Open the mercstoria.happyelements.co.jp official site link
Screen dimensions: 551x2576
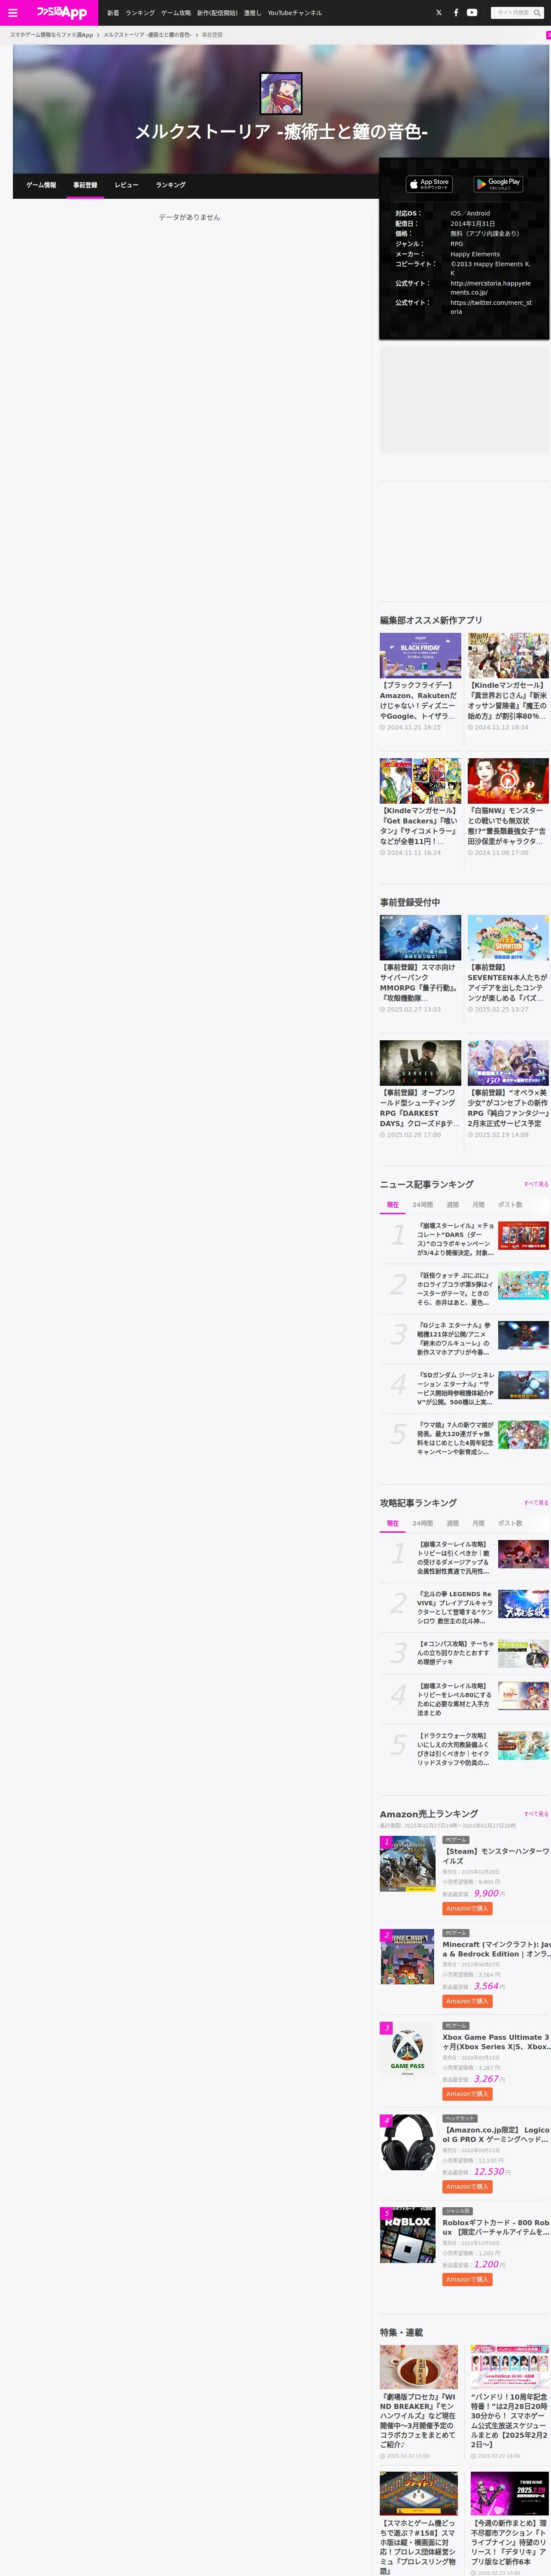[490, 288]
